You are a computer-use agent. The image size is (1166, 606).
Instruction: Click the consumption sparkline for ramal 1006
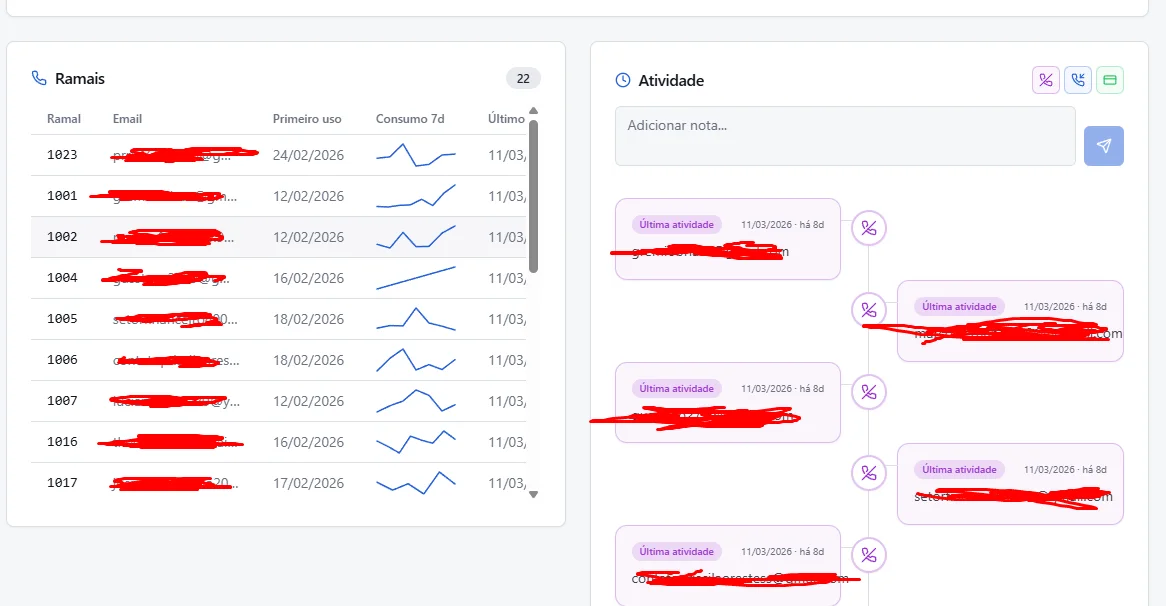(416, 360)
